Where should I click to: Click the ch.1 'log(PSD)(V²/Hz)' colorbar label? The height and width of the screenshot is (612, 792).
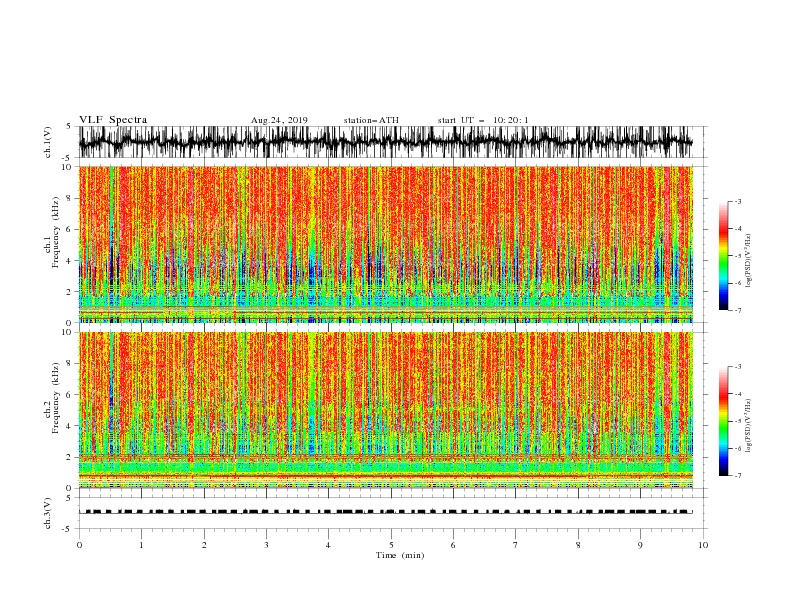749,261
